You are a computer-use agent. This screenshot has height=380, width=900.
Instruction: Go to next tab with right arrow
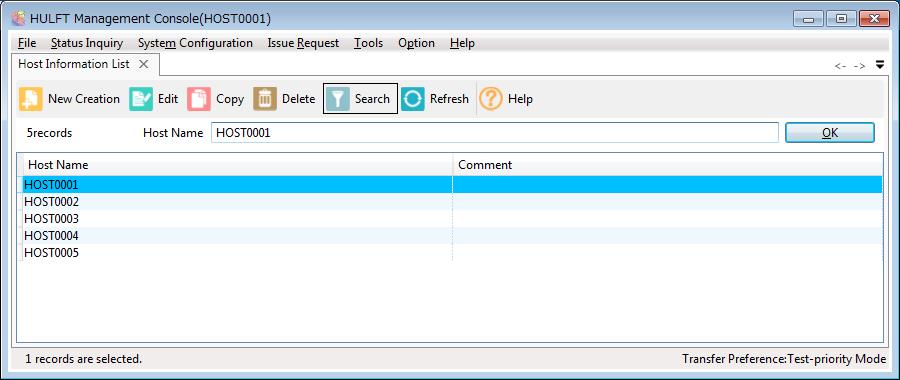pyautogui.click(x=859, y=66)
